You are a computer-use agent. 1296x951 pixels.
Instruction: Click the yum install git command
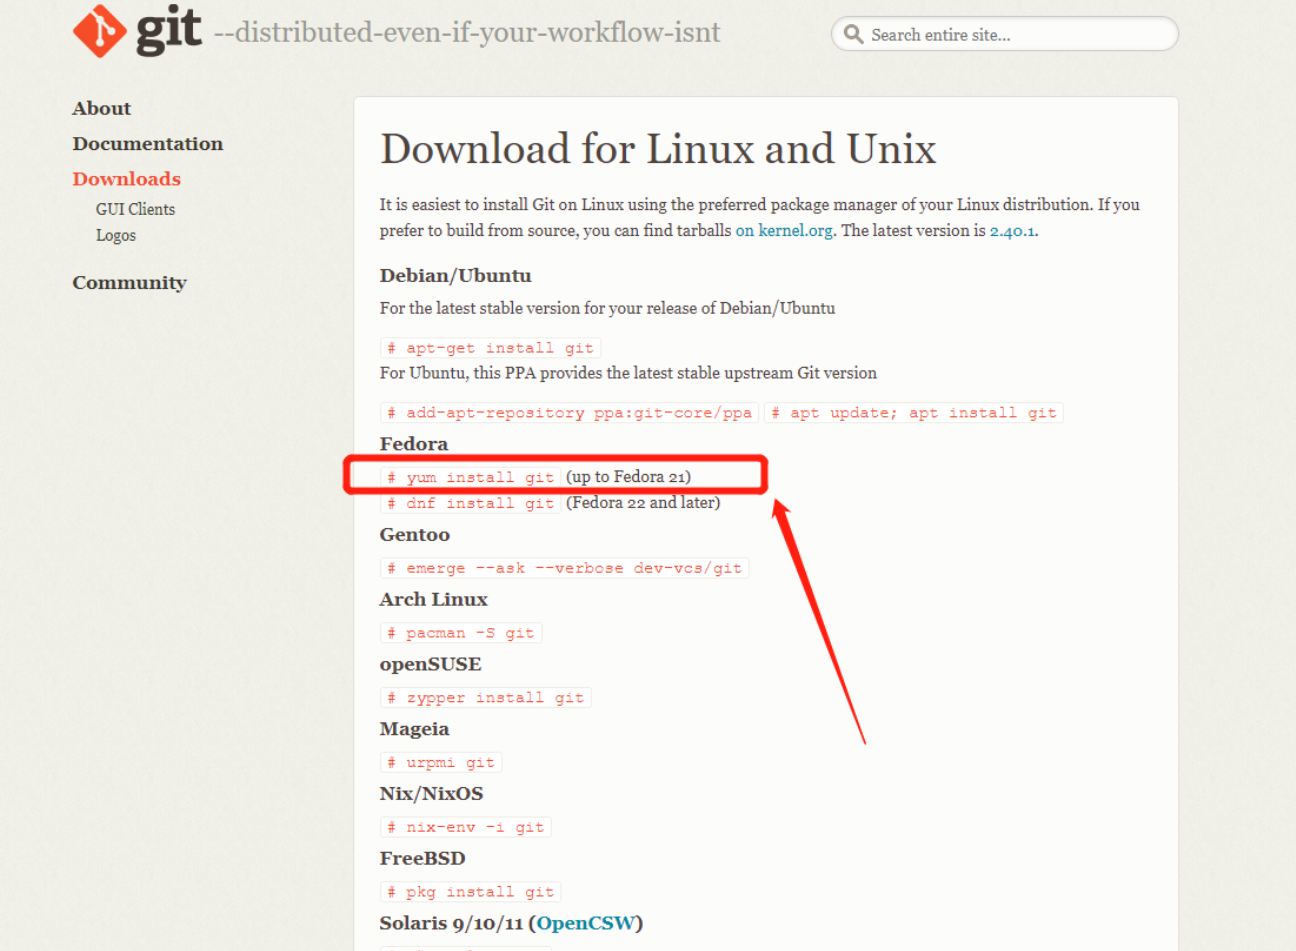470,478
